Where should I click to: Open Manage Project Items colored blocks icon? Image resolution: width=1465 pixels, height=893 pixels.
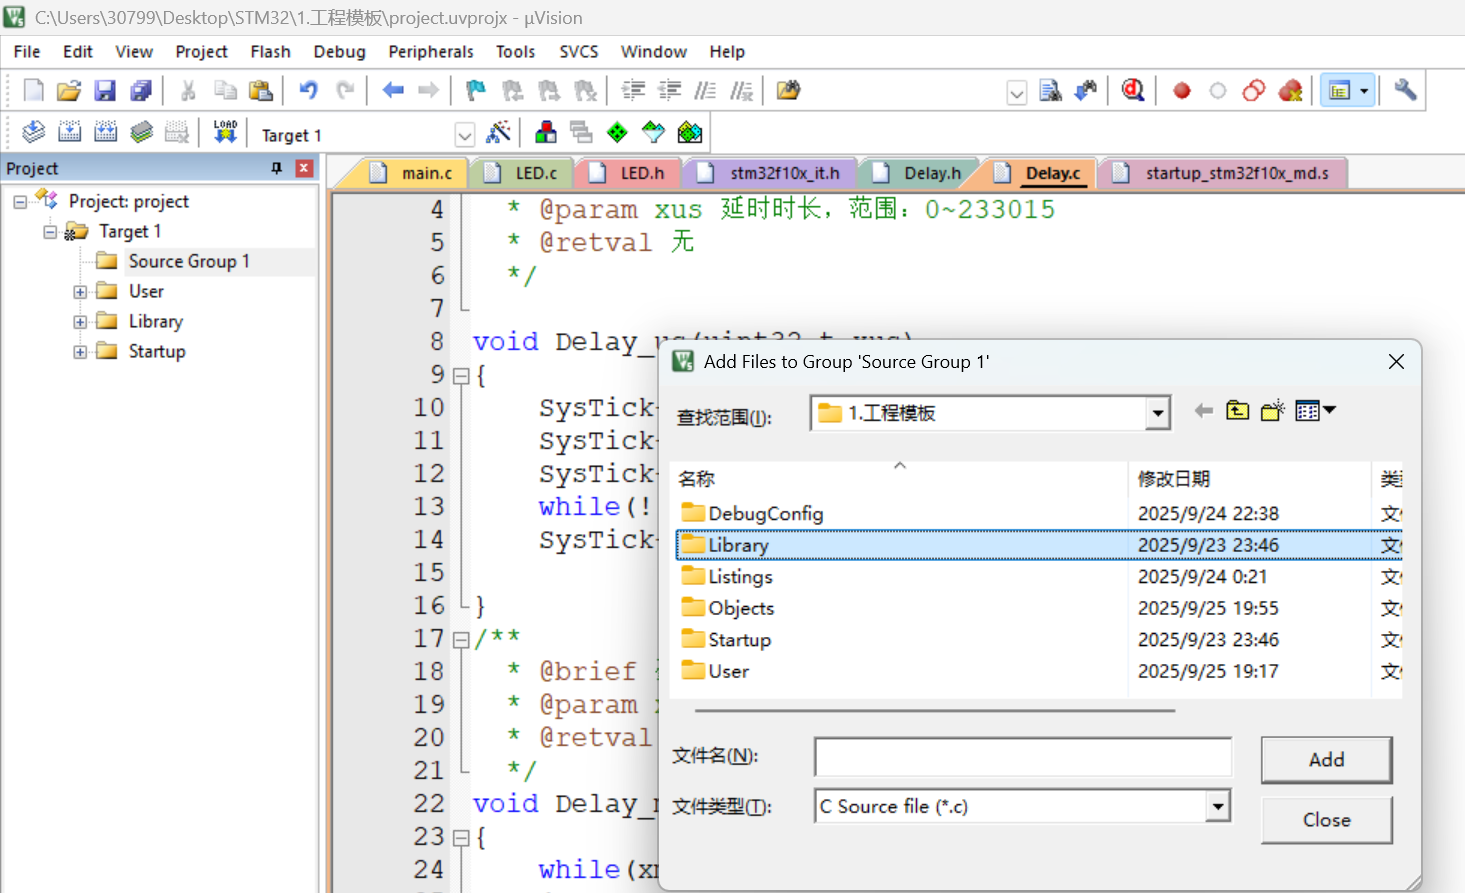[x=546, y=132]
